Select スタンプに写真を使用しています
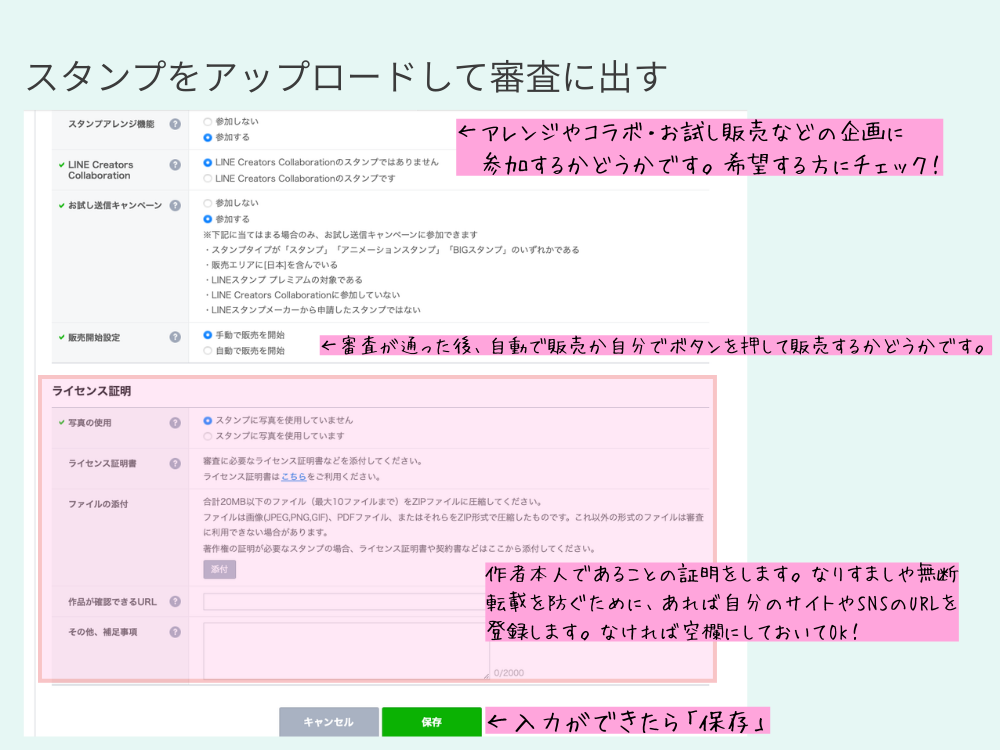 [x=207, y=436]
